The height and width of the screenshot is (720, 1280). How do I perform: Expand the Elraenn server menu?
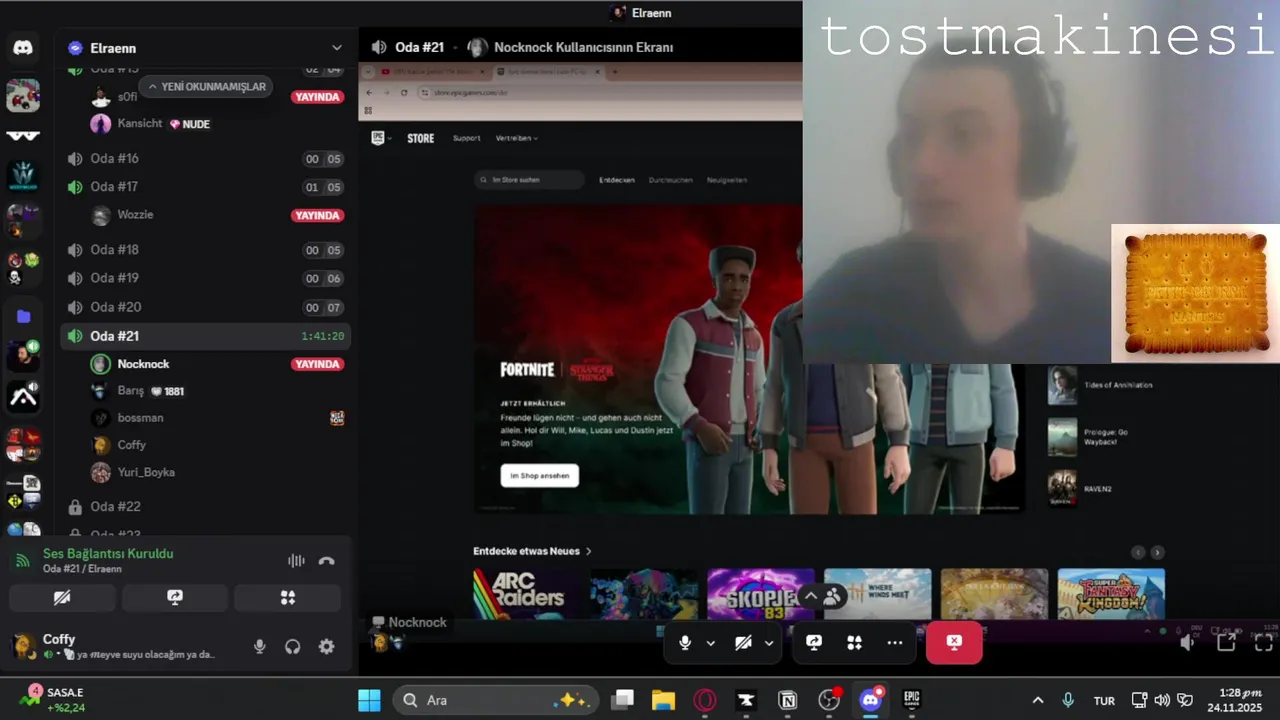pos(337,47)
